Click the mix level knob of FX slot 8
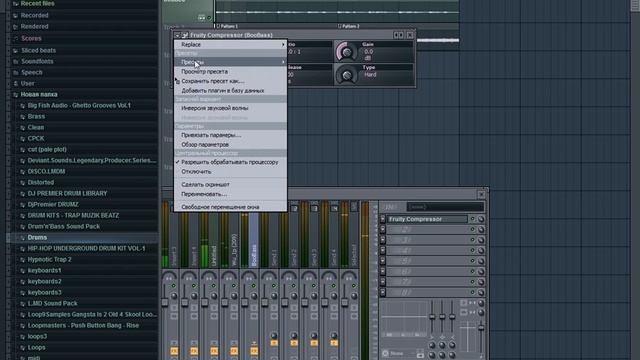This screenshot has width=640, height=360. click(481, 292)
